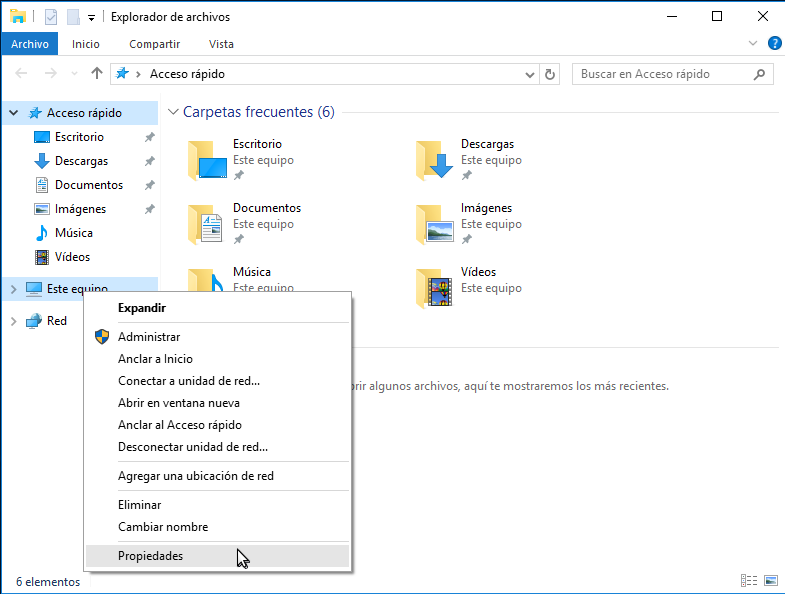
Task: Switch to details view in status bar
Action: pos(749,580)
